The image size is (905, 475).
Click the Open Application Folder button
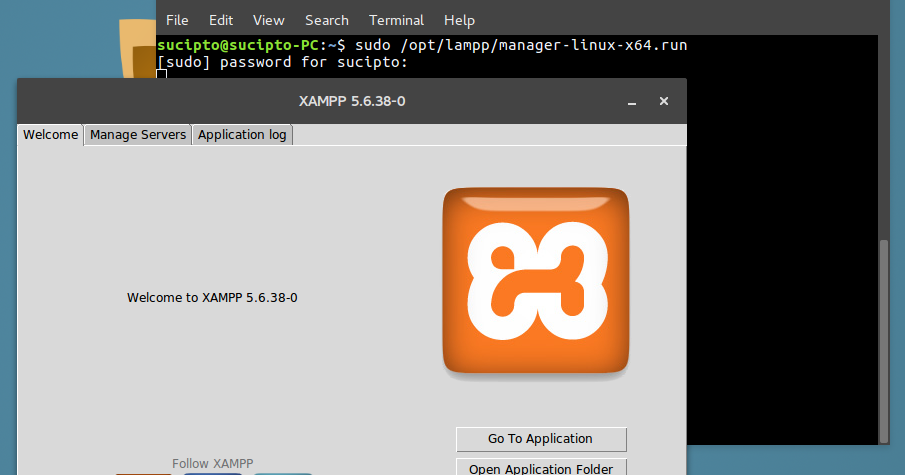click(541, 467)
